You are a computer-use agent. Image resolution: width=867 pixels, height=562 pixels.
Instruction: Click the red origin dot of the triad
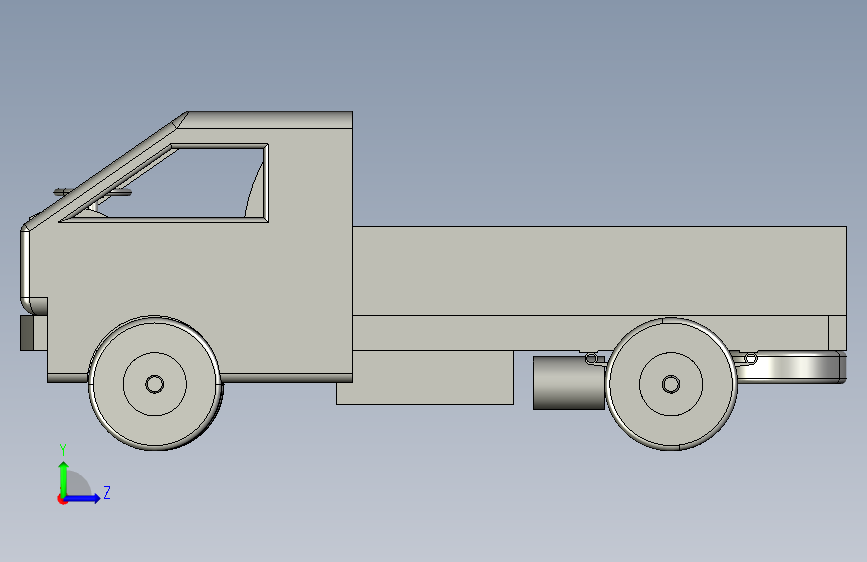coord(62,499)
